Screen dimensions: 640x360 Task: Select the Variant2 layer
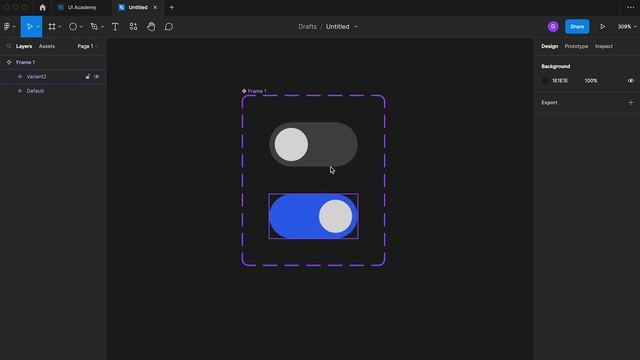click(53, 76)
